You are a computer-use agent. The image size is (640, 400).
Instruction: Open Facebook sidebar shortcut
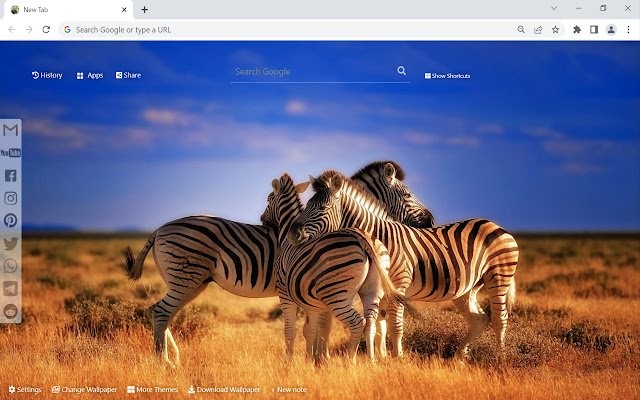(11, 176)
